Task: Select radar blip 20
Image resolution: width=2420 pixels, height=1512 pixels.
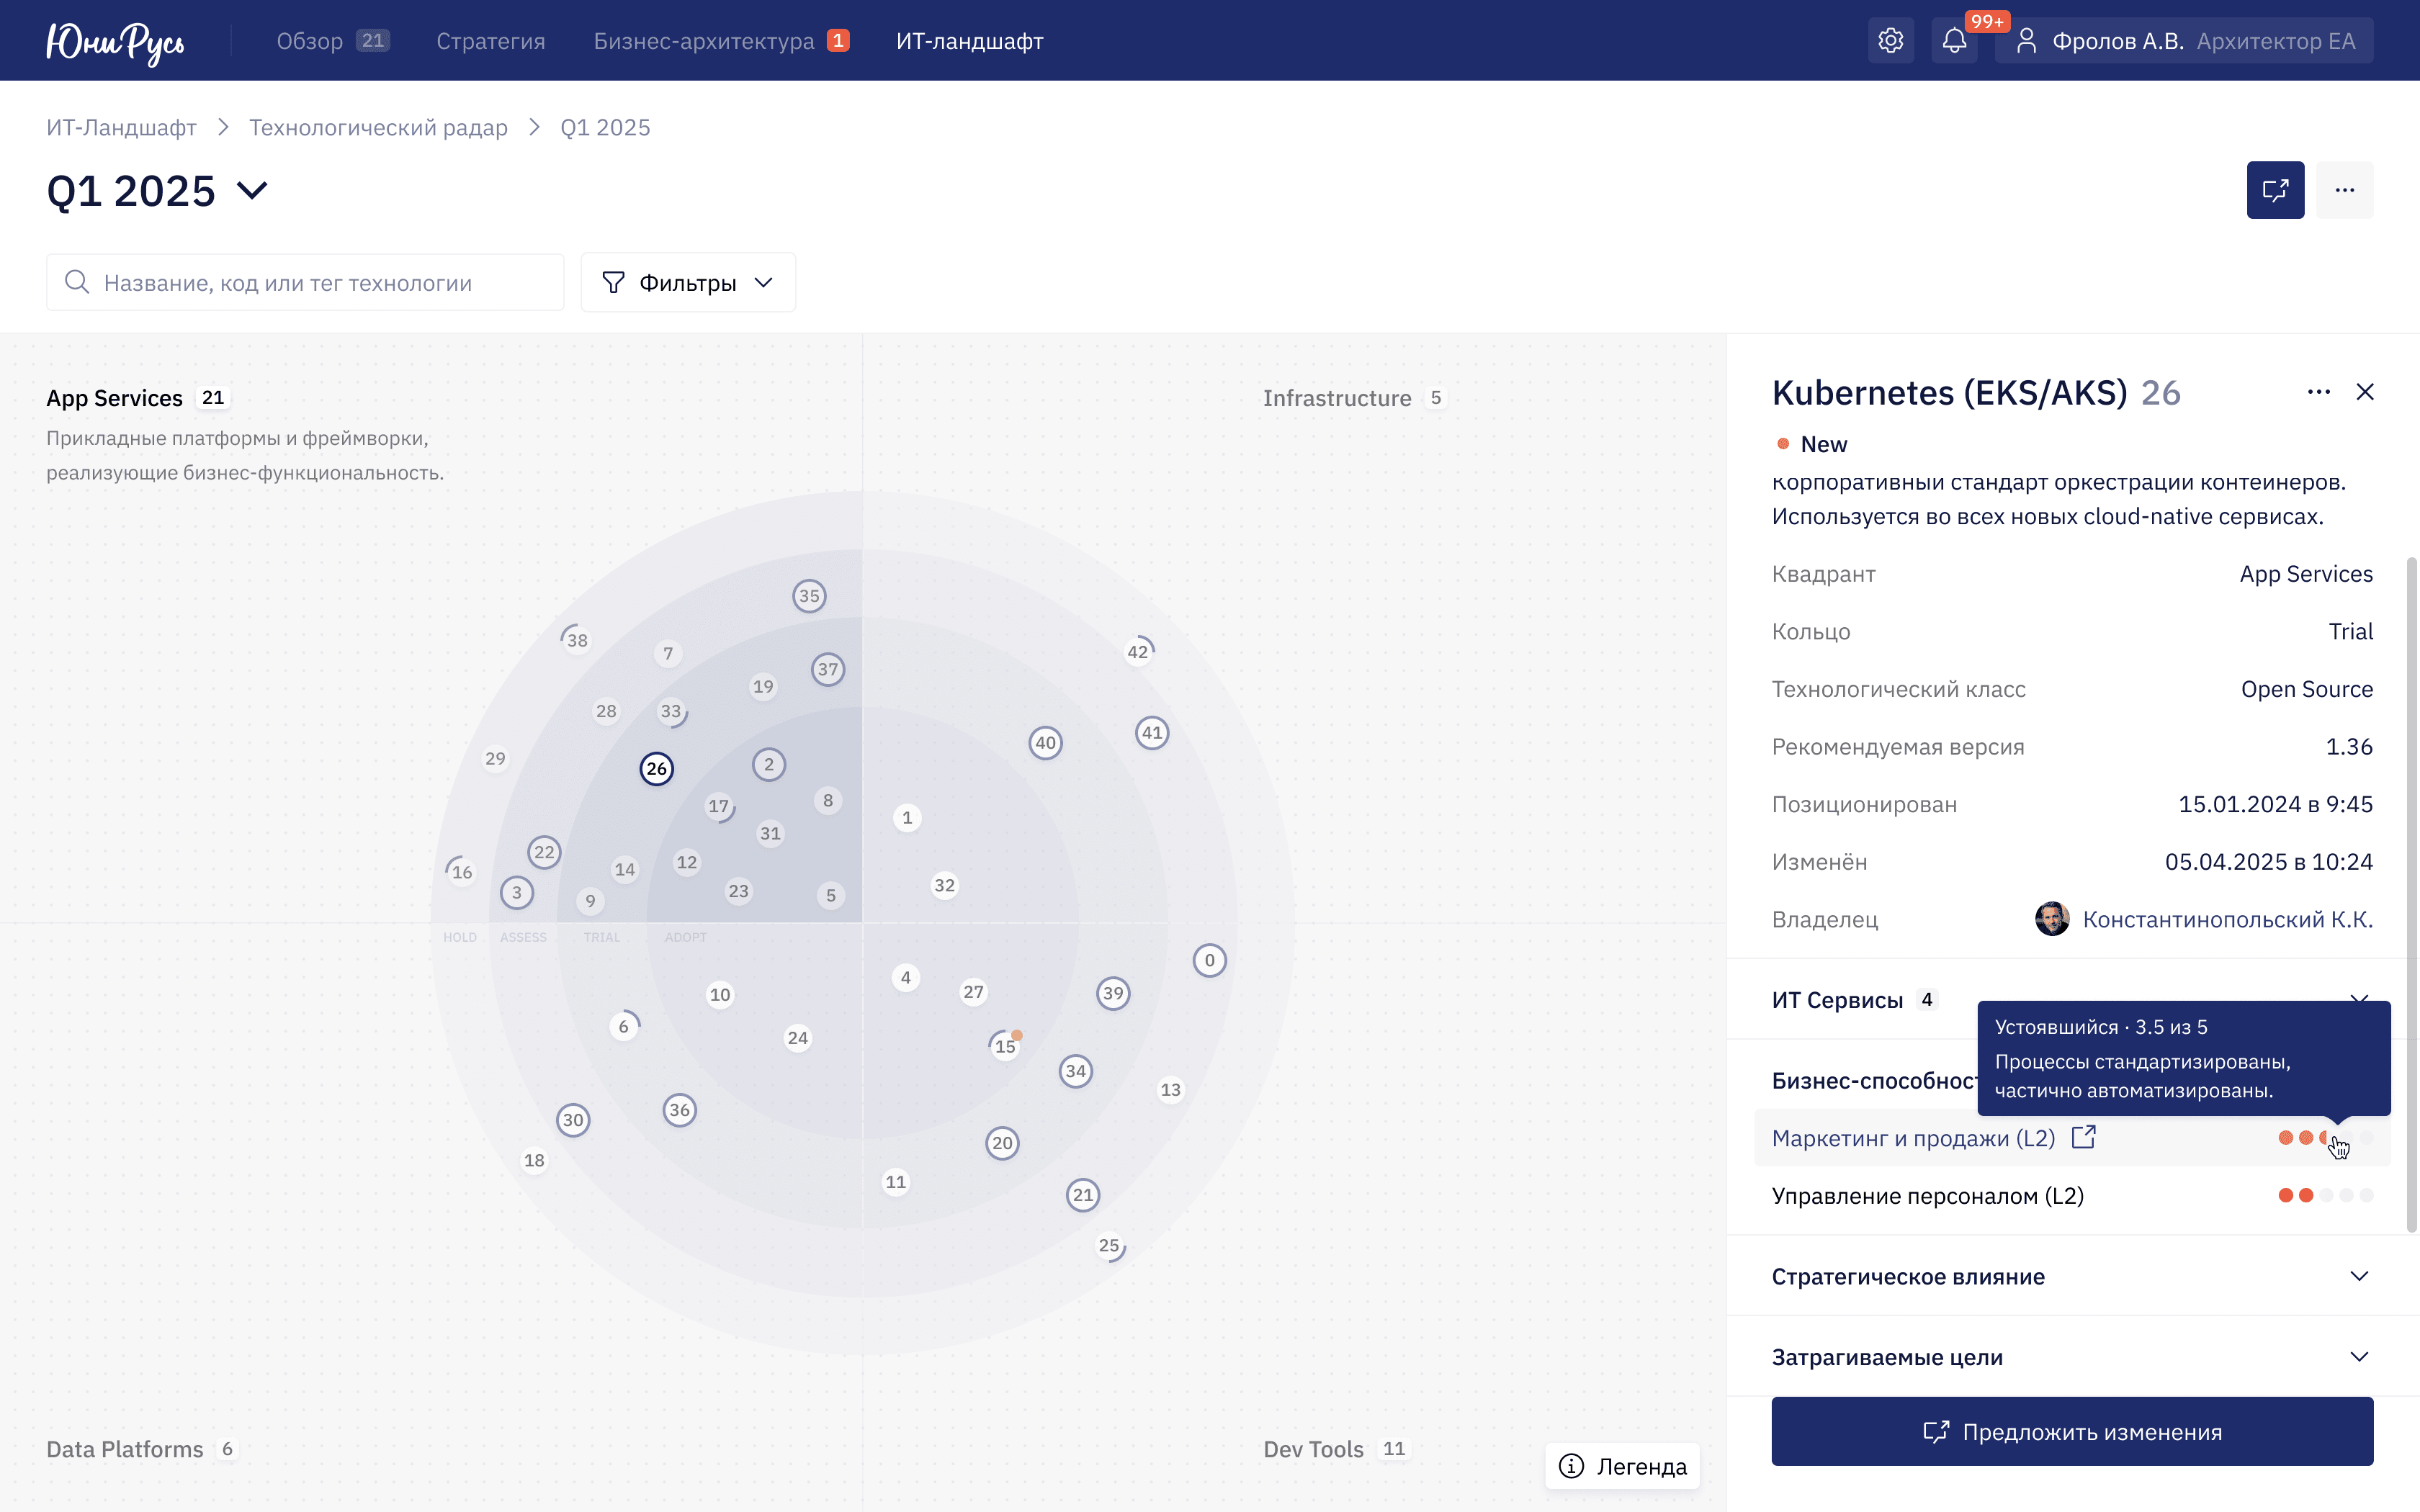Action: pos(1002,1143)
